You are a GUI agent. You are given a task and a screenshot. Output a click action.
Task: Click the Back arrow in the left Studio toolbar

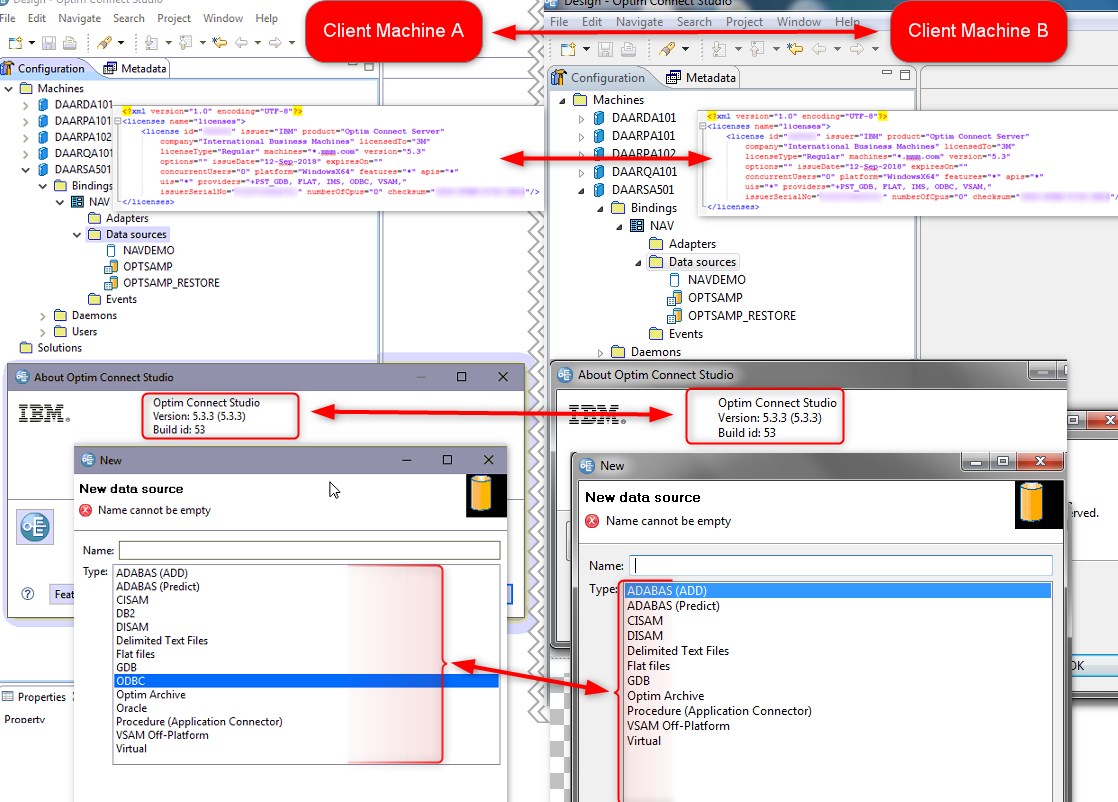click(241, 43)
